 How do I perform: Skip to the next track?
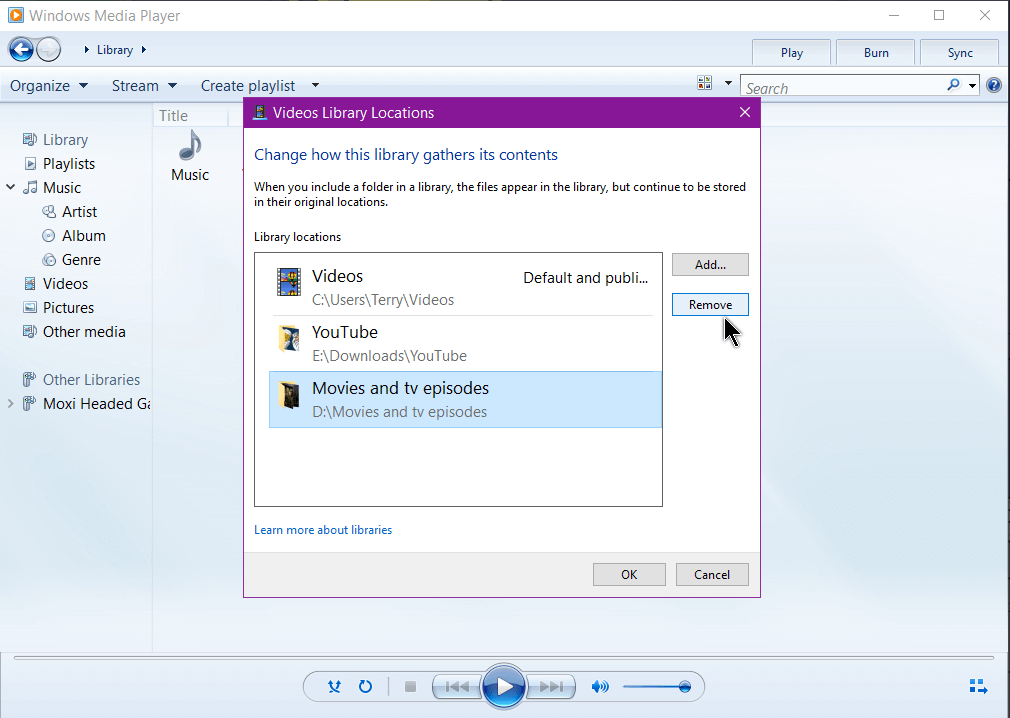pos(551,686)
